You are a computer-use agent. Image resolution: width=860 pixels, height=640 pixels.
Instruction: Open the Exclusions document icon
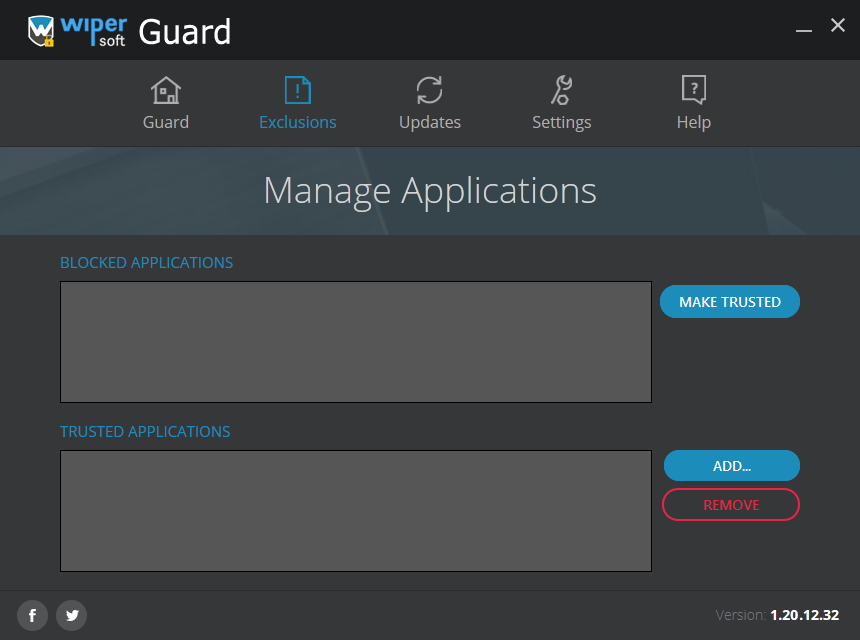click(298, 90)
